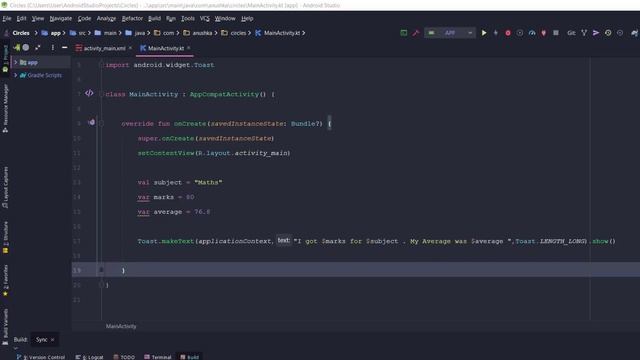Viewport: 640px width, 360px height.
Task: Click the Git update branch icon
Action: point(584,33)
